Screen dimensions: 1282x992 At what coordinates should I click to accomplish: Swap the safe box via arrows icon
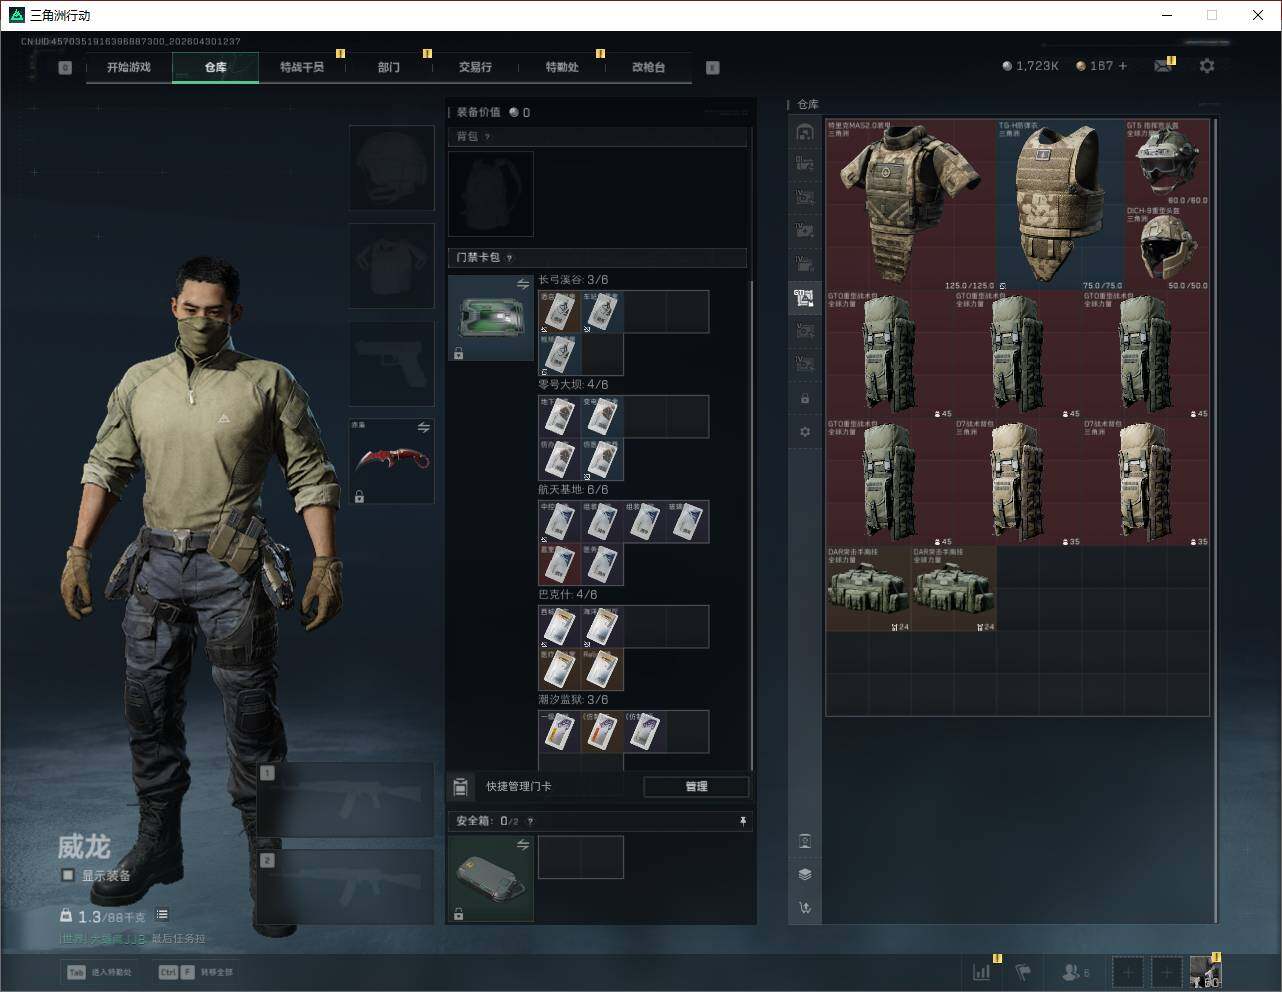[x=523, y=845]
